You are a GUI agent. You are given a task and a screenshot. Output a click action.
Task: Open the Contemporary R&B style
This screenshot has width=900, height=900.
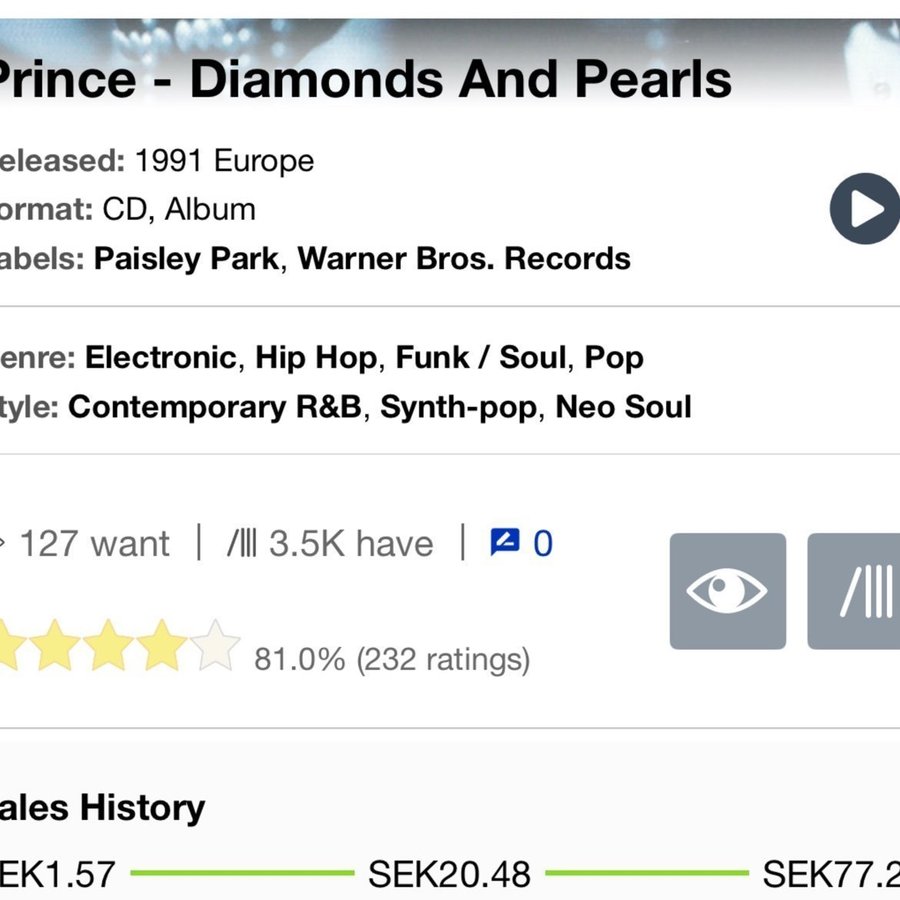tap(214, 407)
